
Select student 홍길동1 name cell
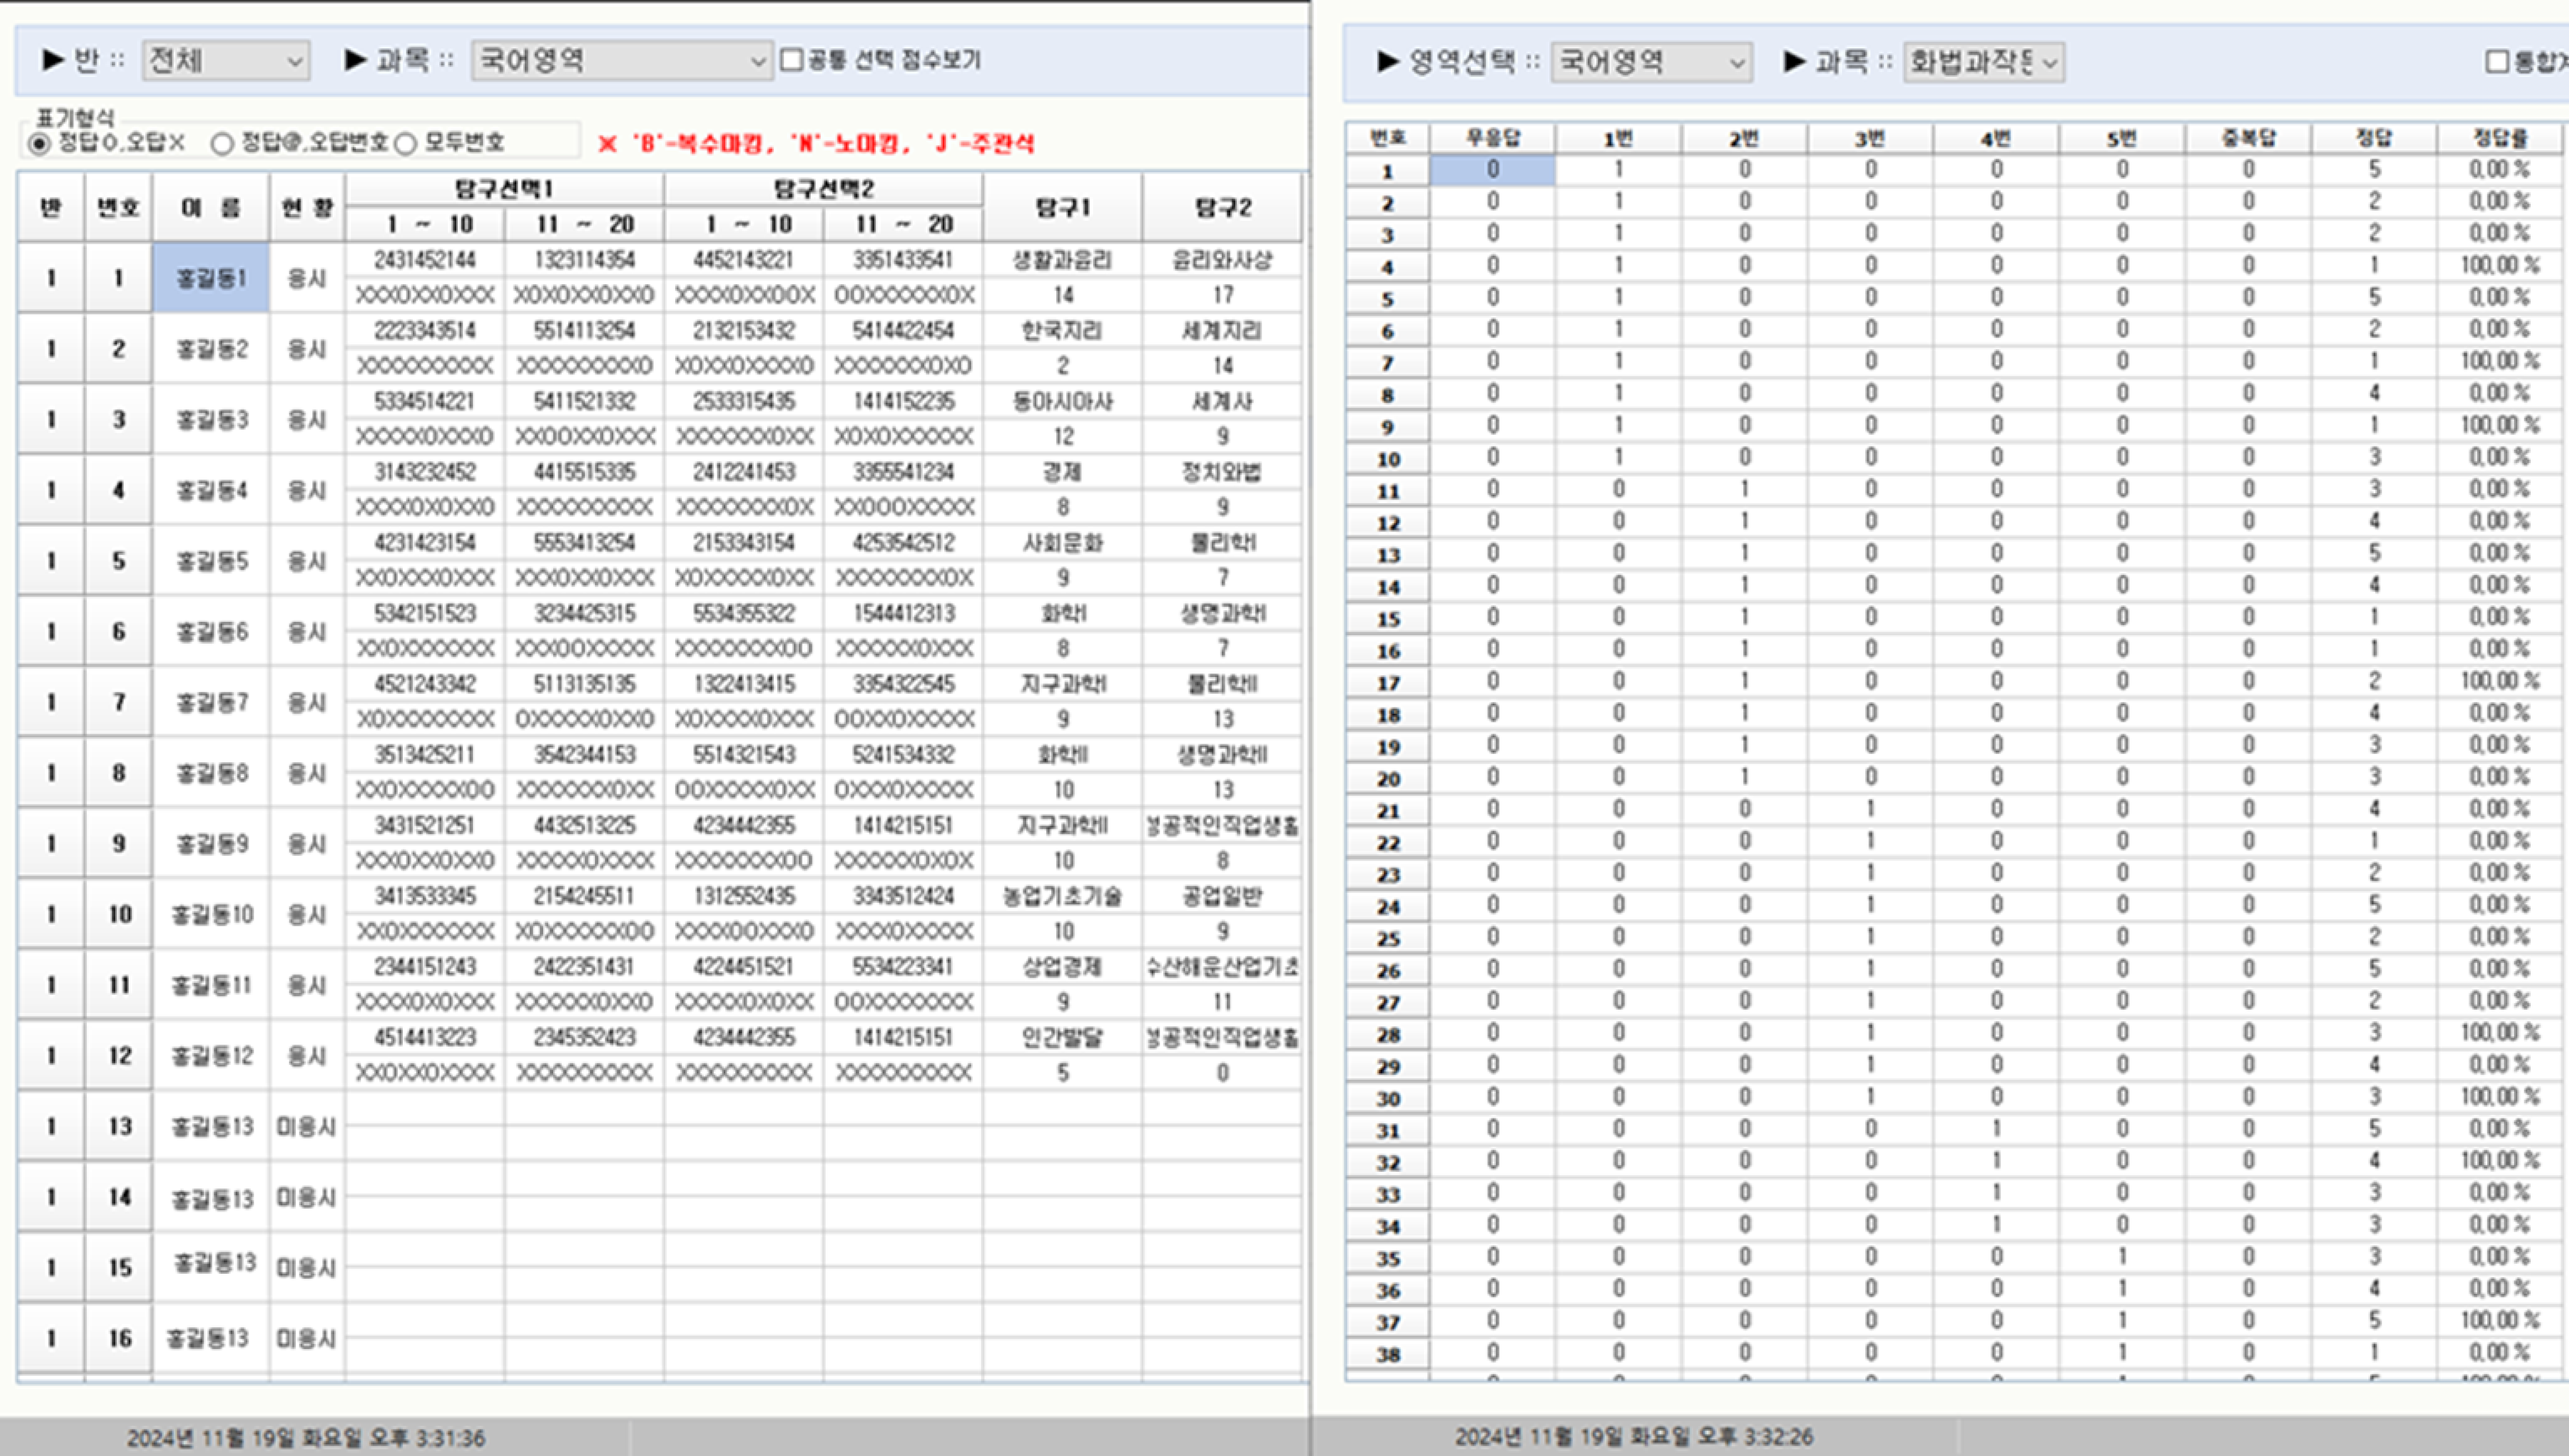click(210, 278)
